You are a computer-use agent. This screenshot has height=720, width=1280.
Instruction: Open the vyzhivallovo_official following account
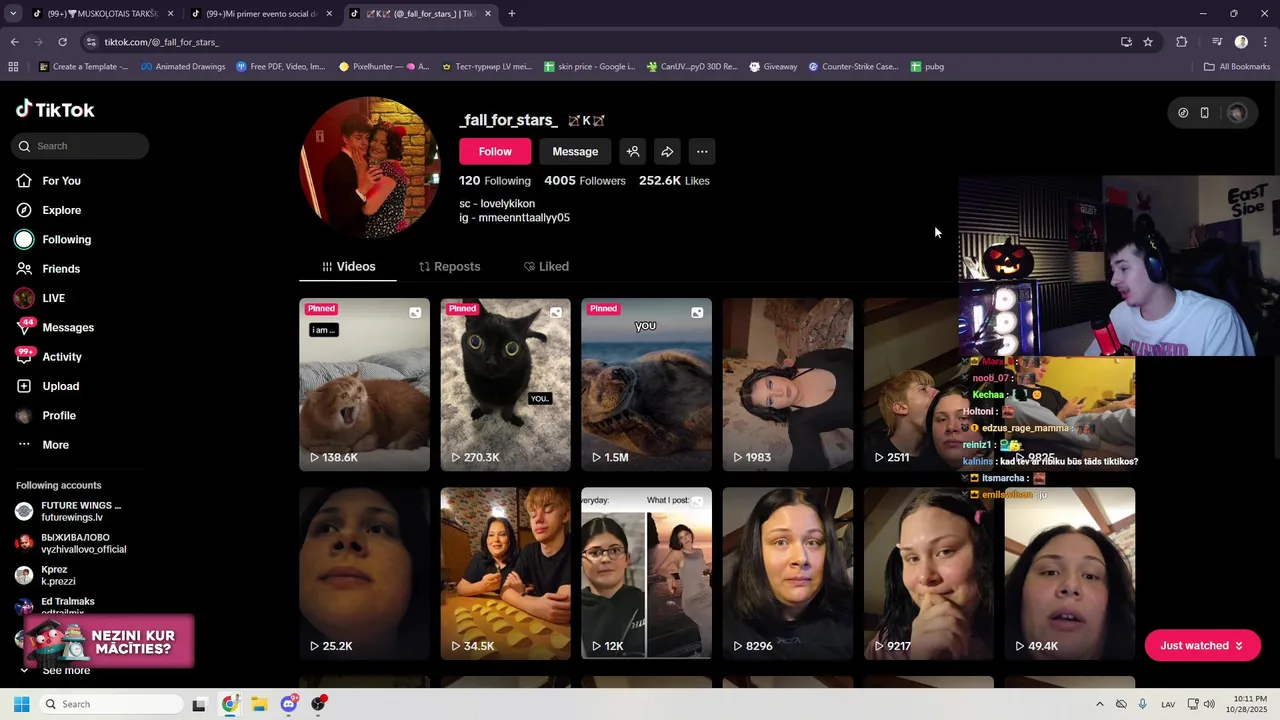click(70, 543)
